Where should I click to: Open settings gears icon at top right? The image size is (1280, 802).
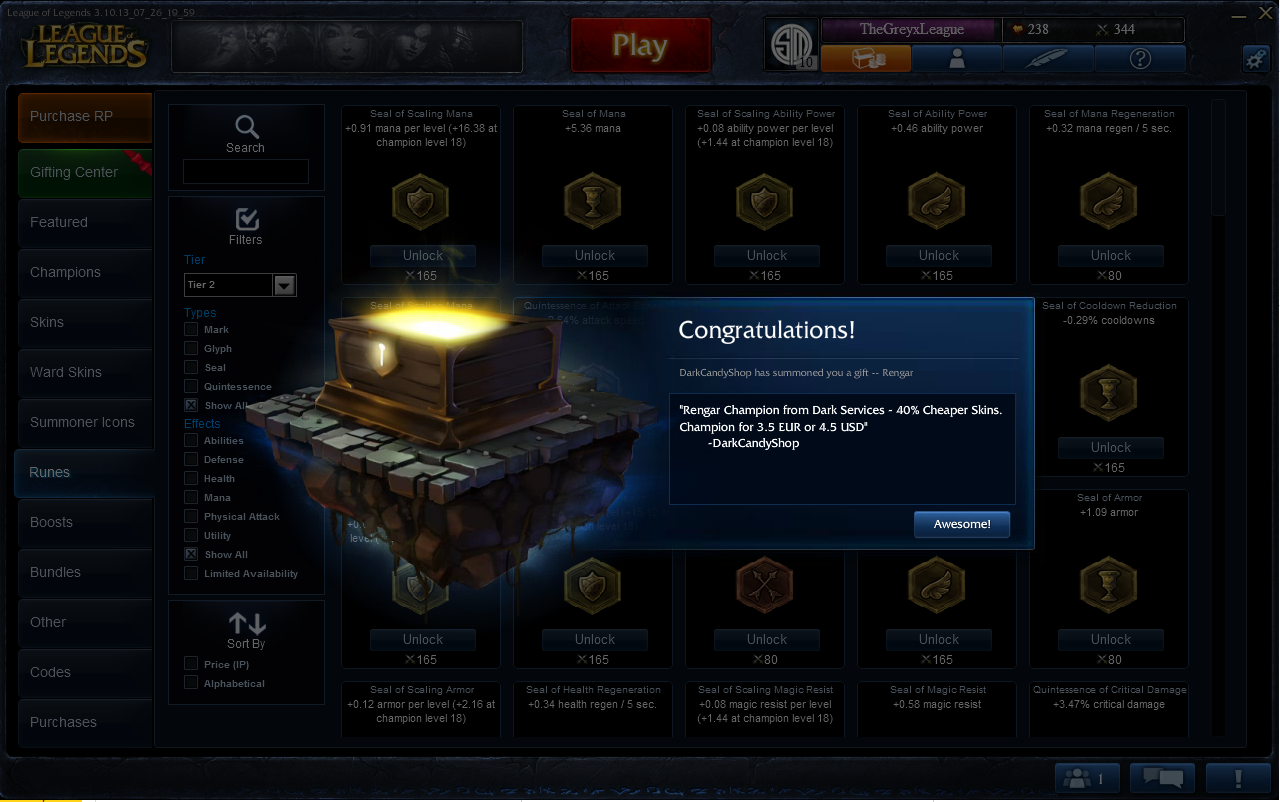coord(1256,59)
